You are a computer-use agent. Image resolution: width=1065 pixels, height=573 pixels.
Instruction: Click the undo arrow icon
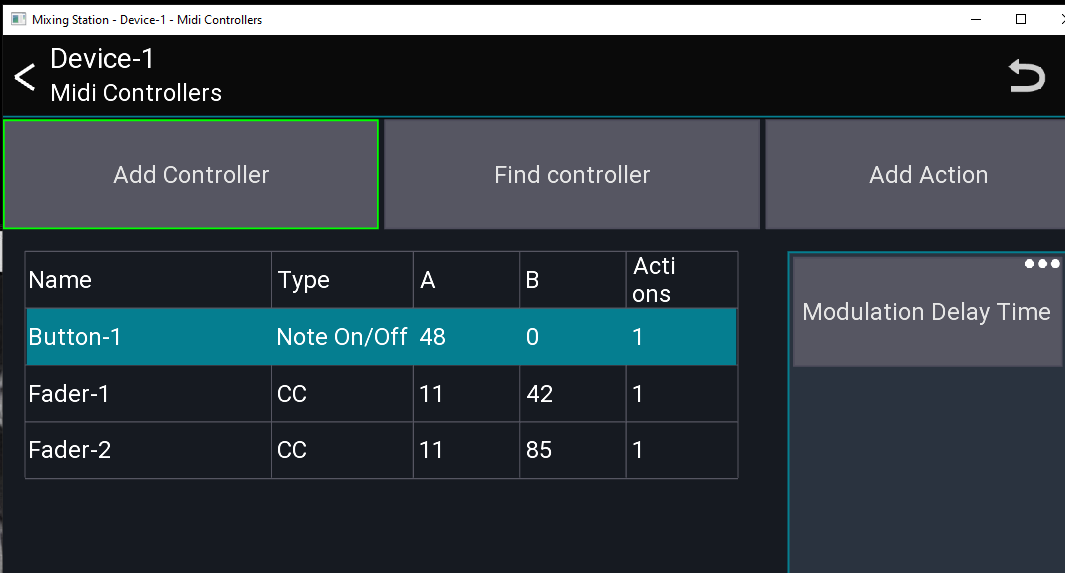coord(1026,77)
